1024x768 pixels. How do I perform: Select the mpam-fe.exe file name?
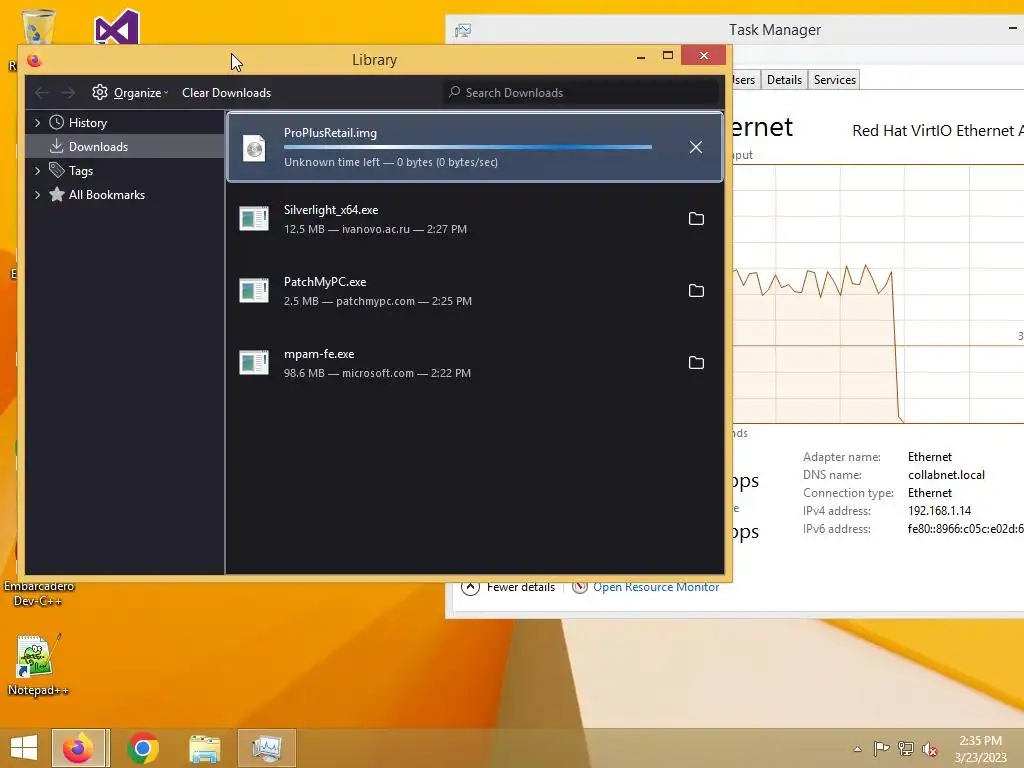tap(319, 353)
